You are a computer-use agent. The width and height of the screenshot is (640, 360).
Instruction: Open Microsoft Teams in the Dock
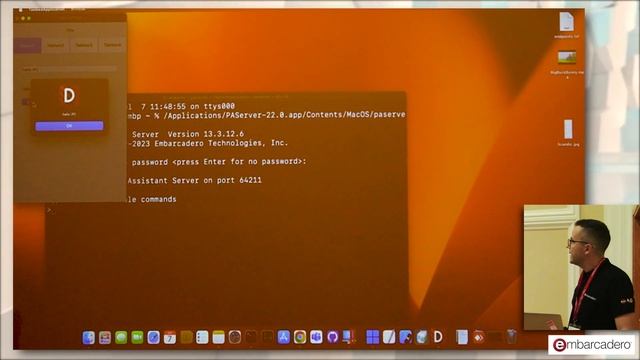point(316,337)
